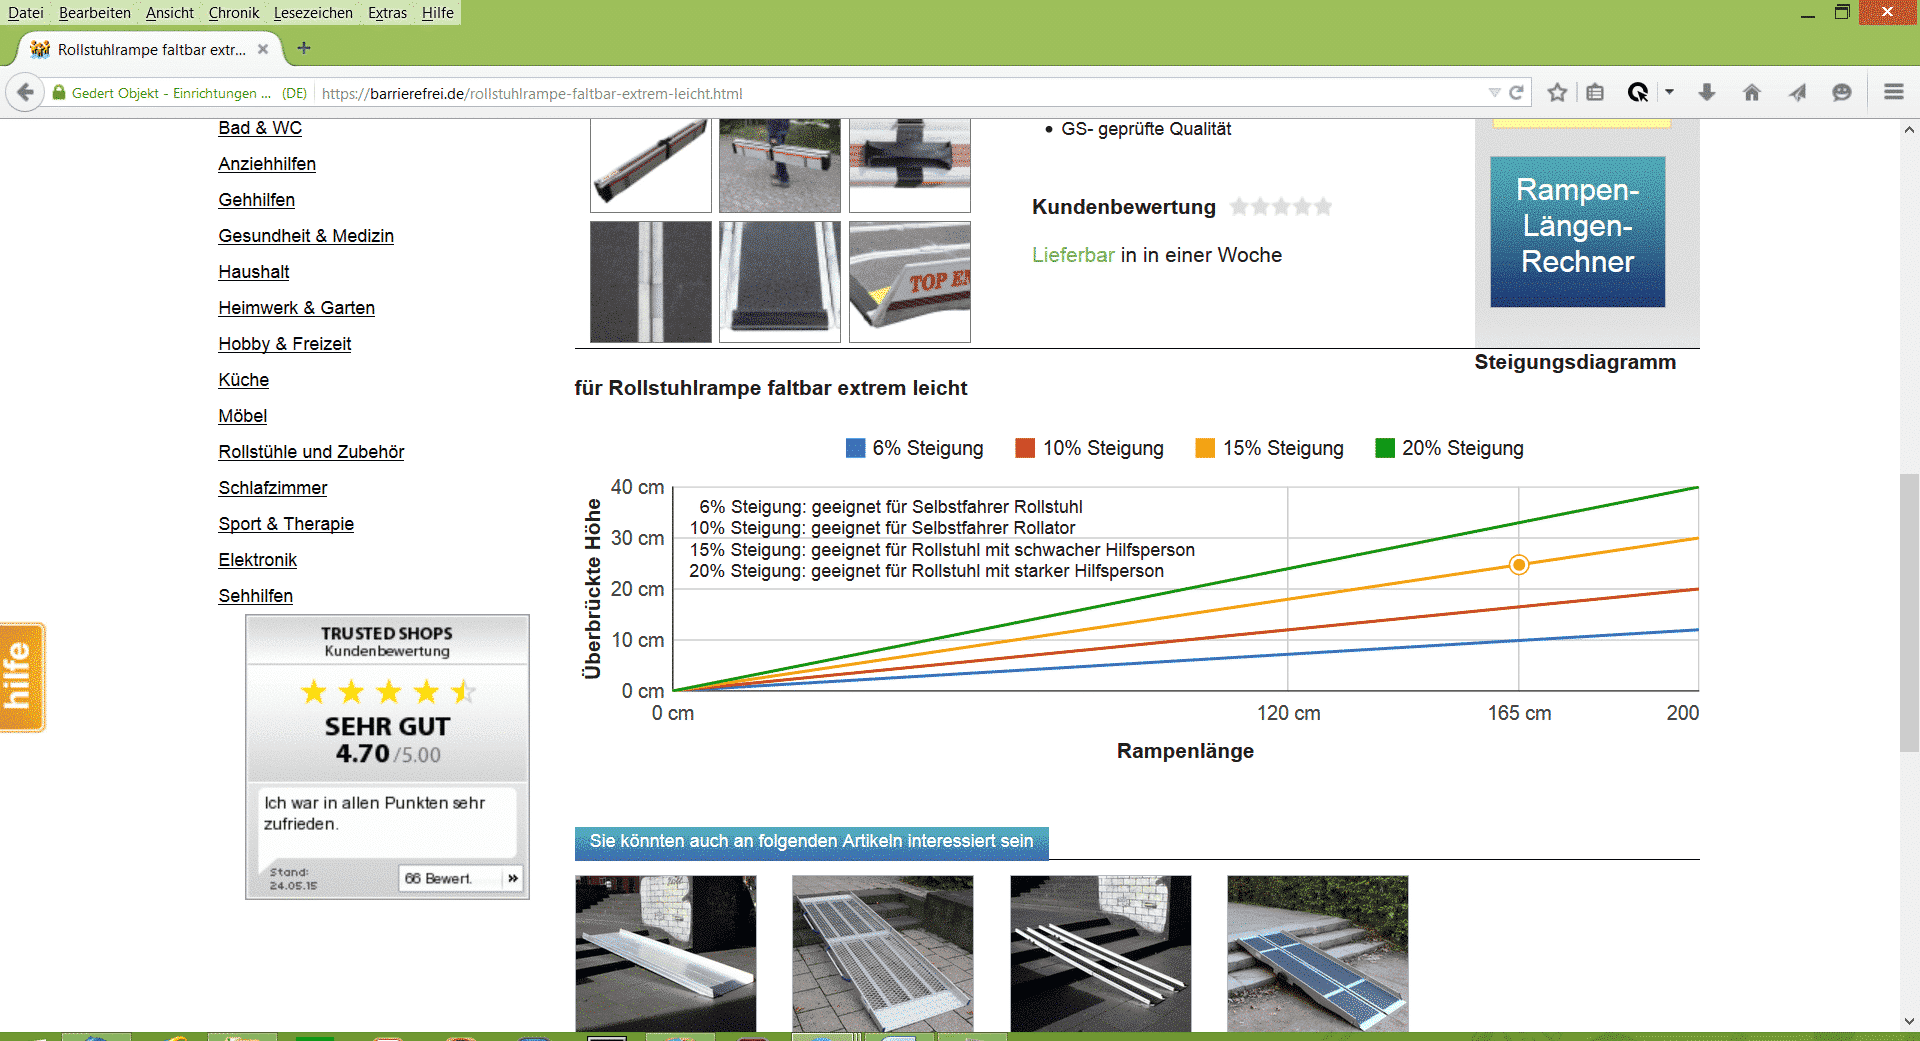
Task: Open the Lesezeichen menu
Action: 313,13
